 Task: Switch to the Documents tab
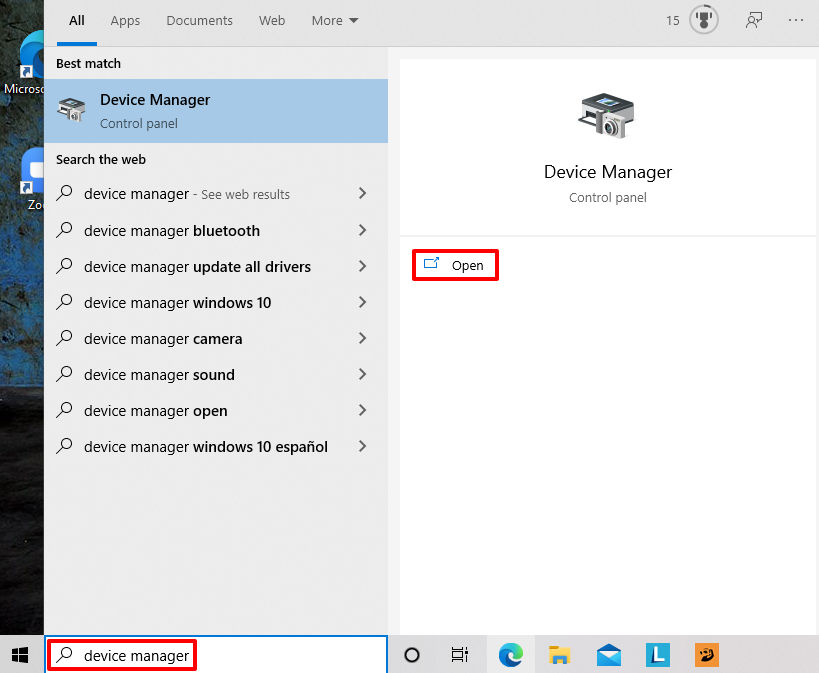pos(199,20)
